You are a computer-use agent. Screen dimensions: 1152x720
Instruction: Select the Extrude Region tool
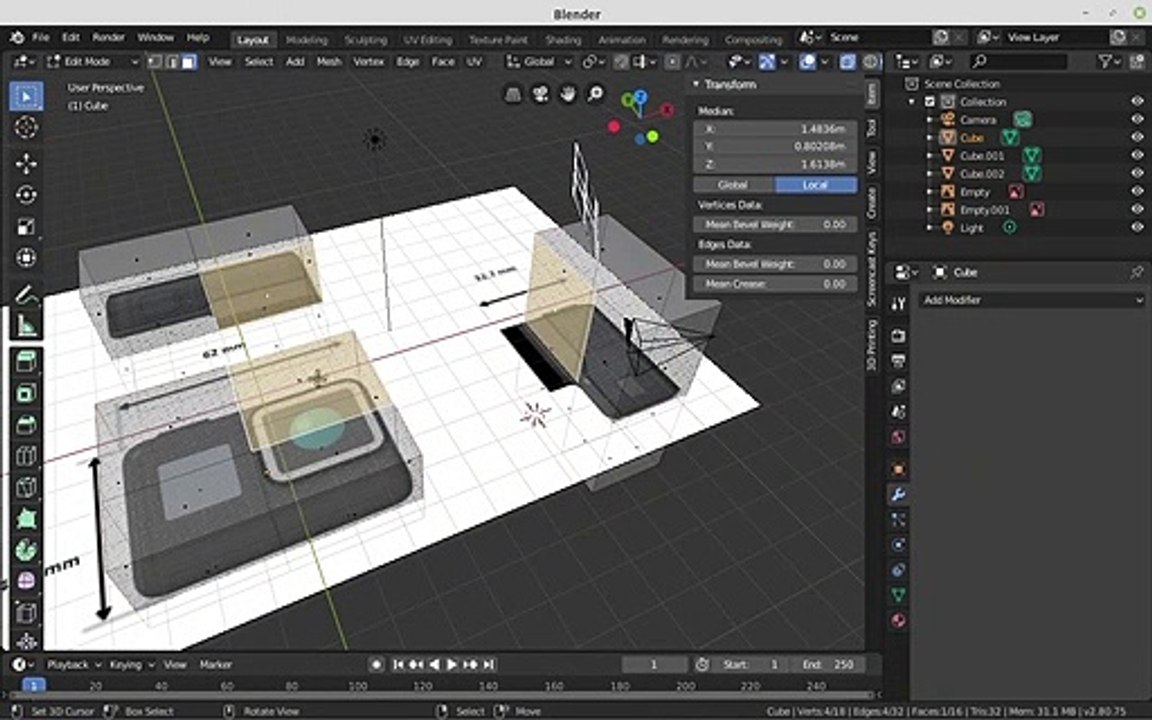26,361
